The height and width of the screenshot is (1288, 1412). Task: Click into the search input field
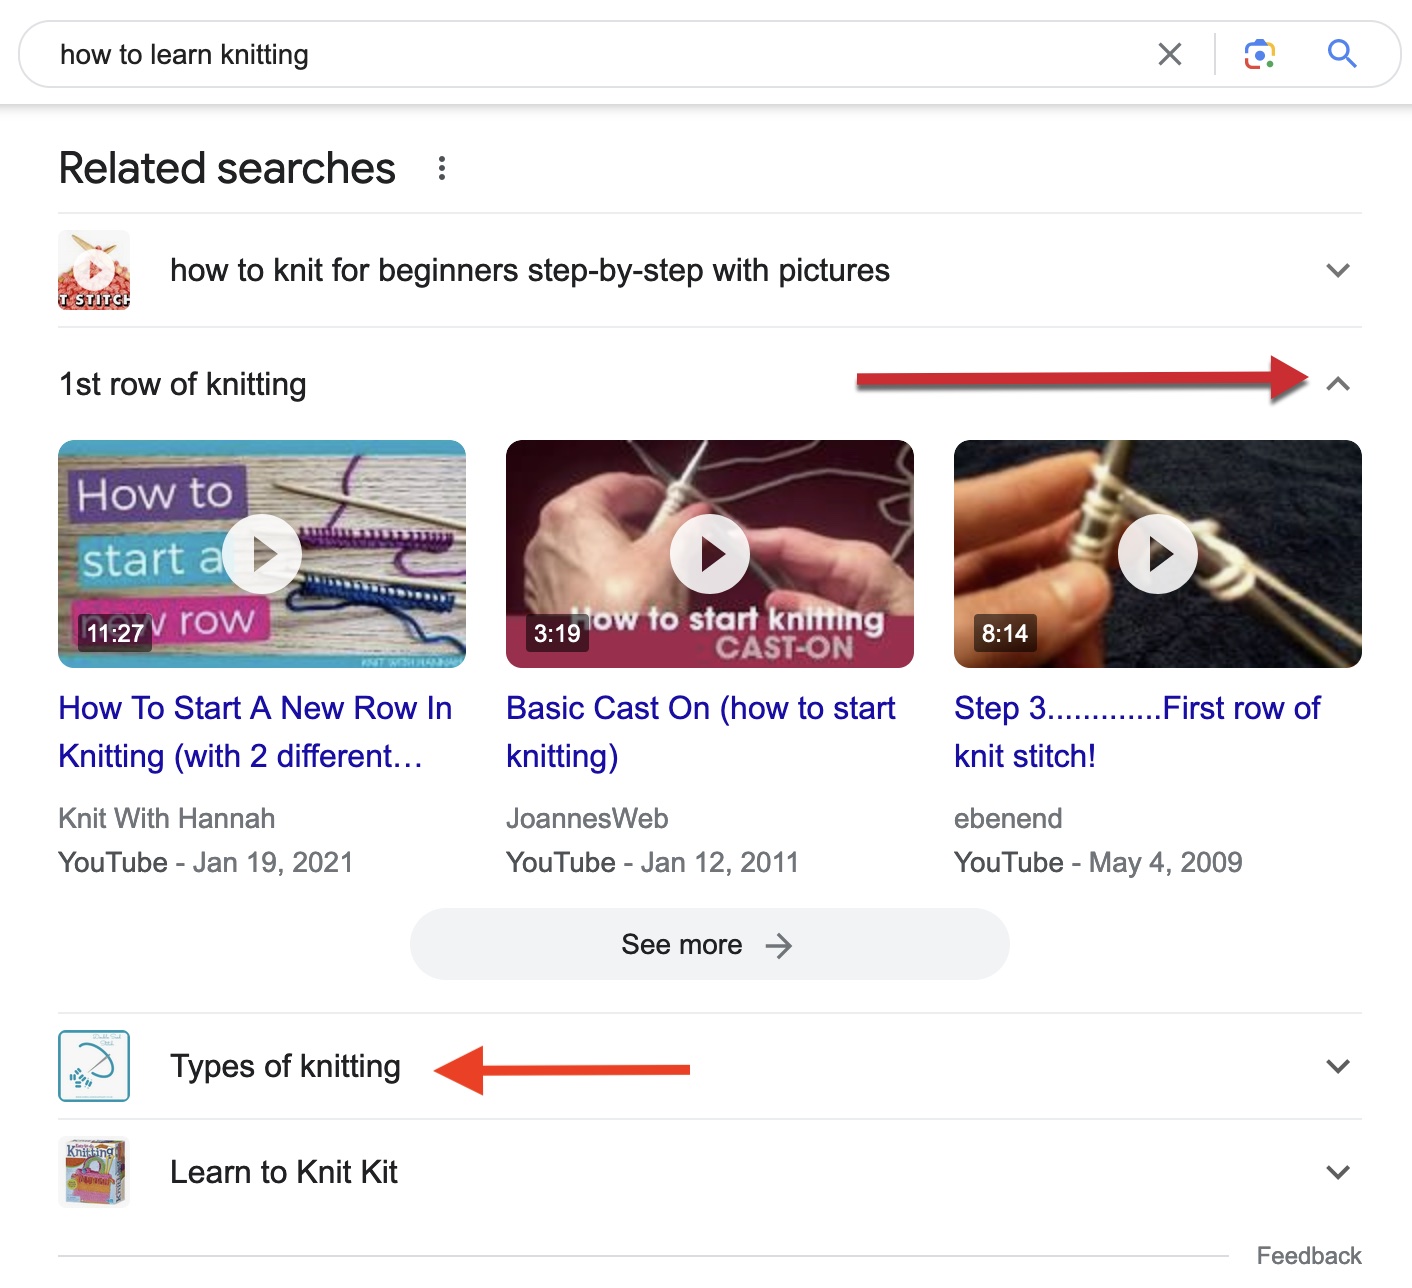[600, 54]
